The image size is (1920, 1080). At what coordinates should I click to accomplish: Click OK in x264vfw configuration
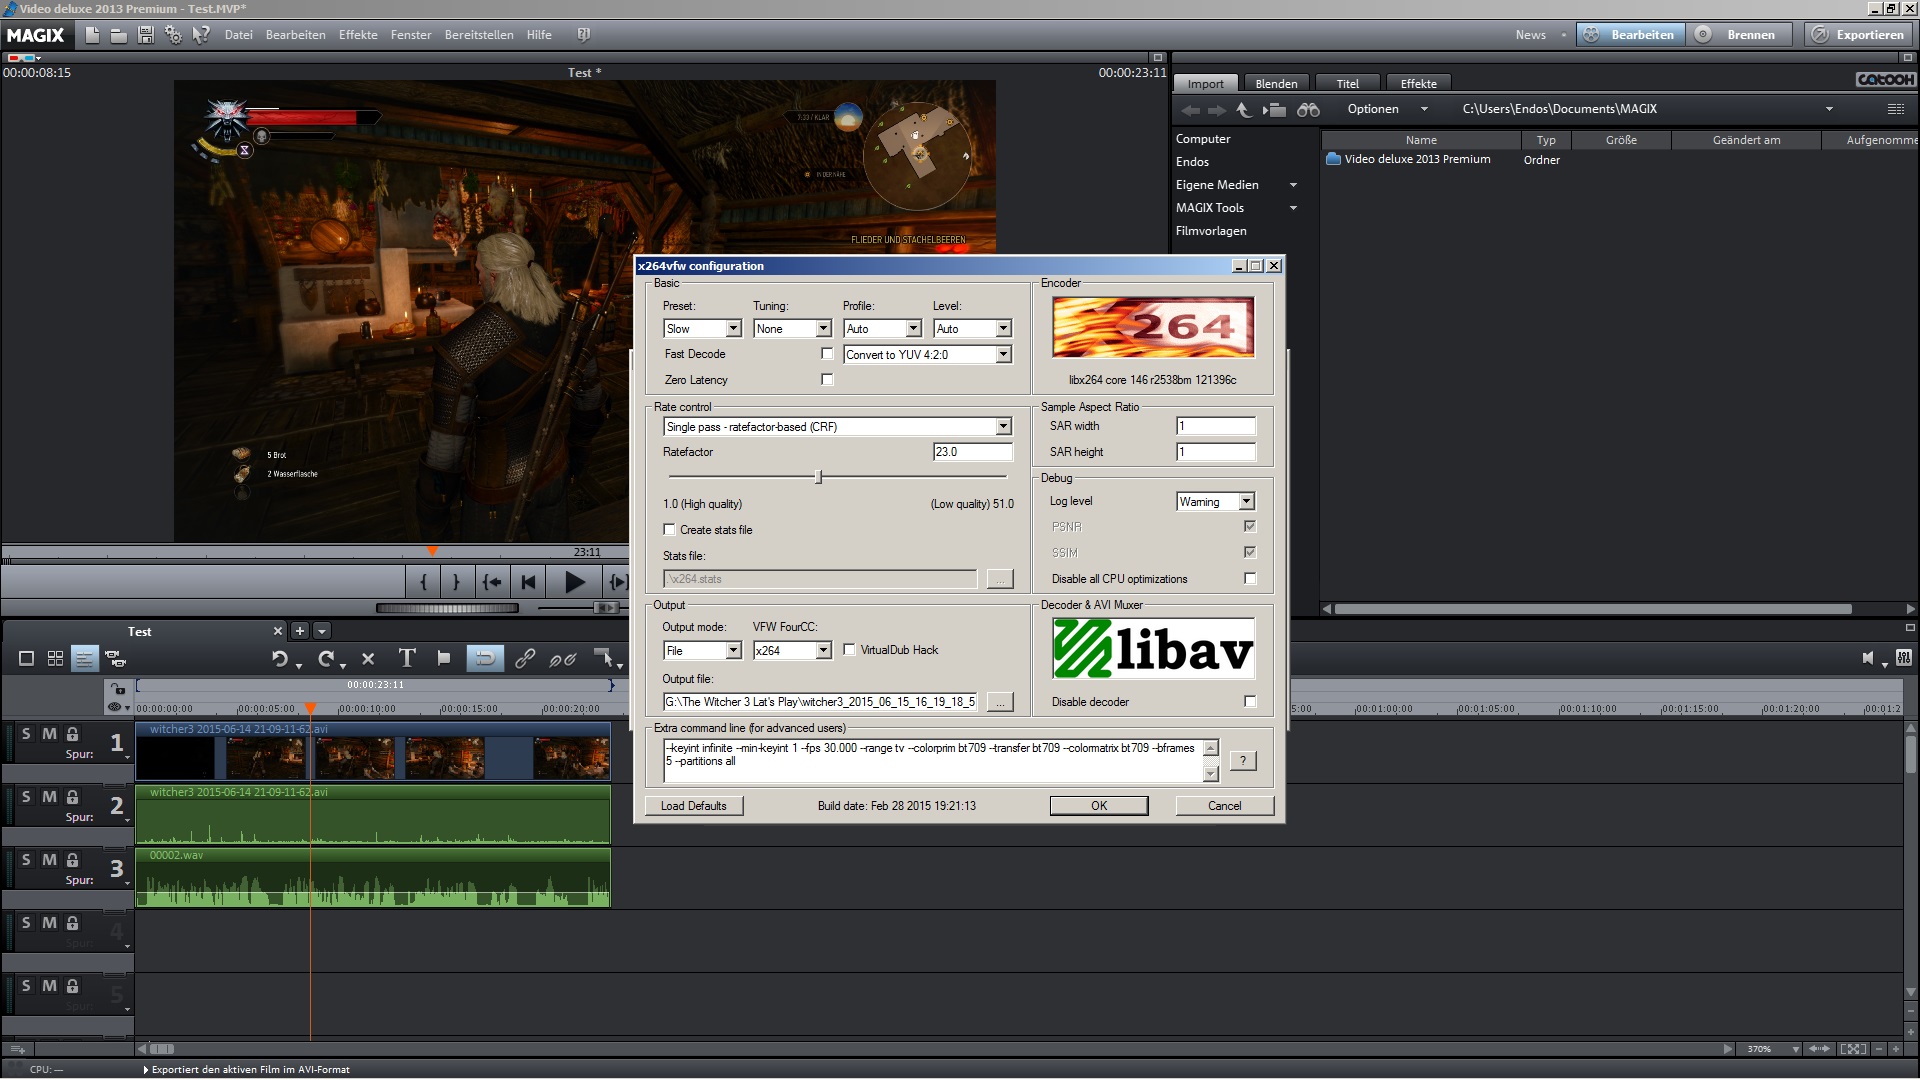1099,806
